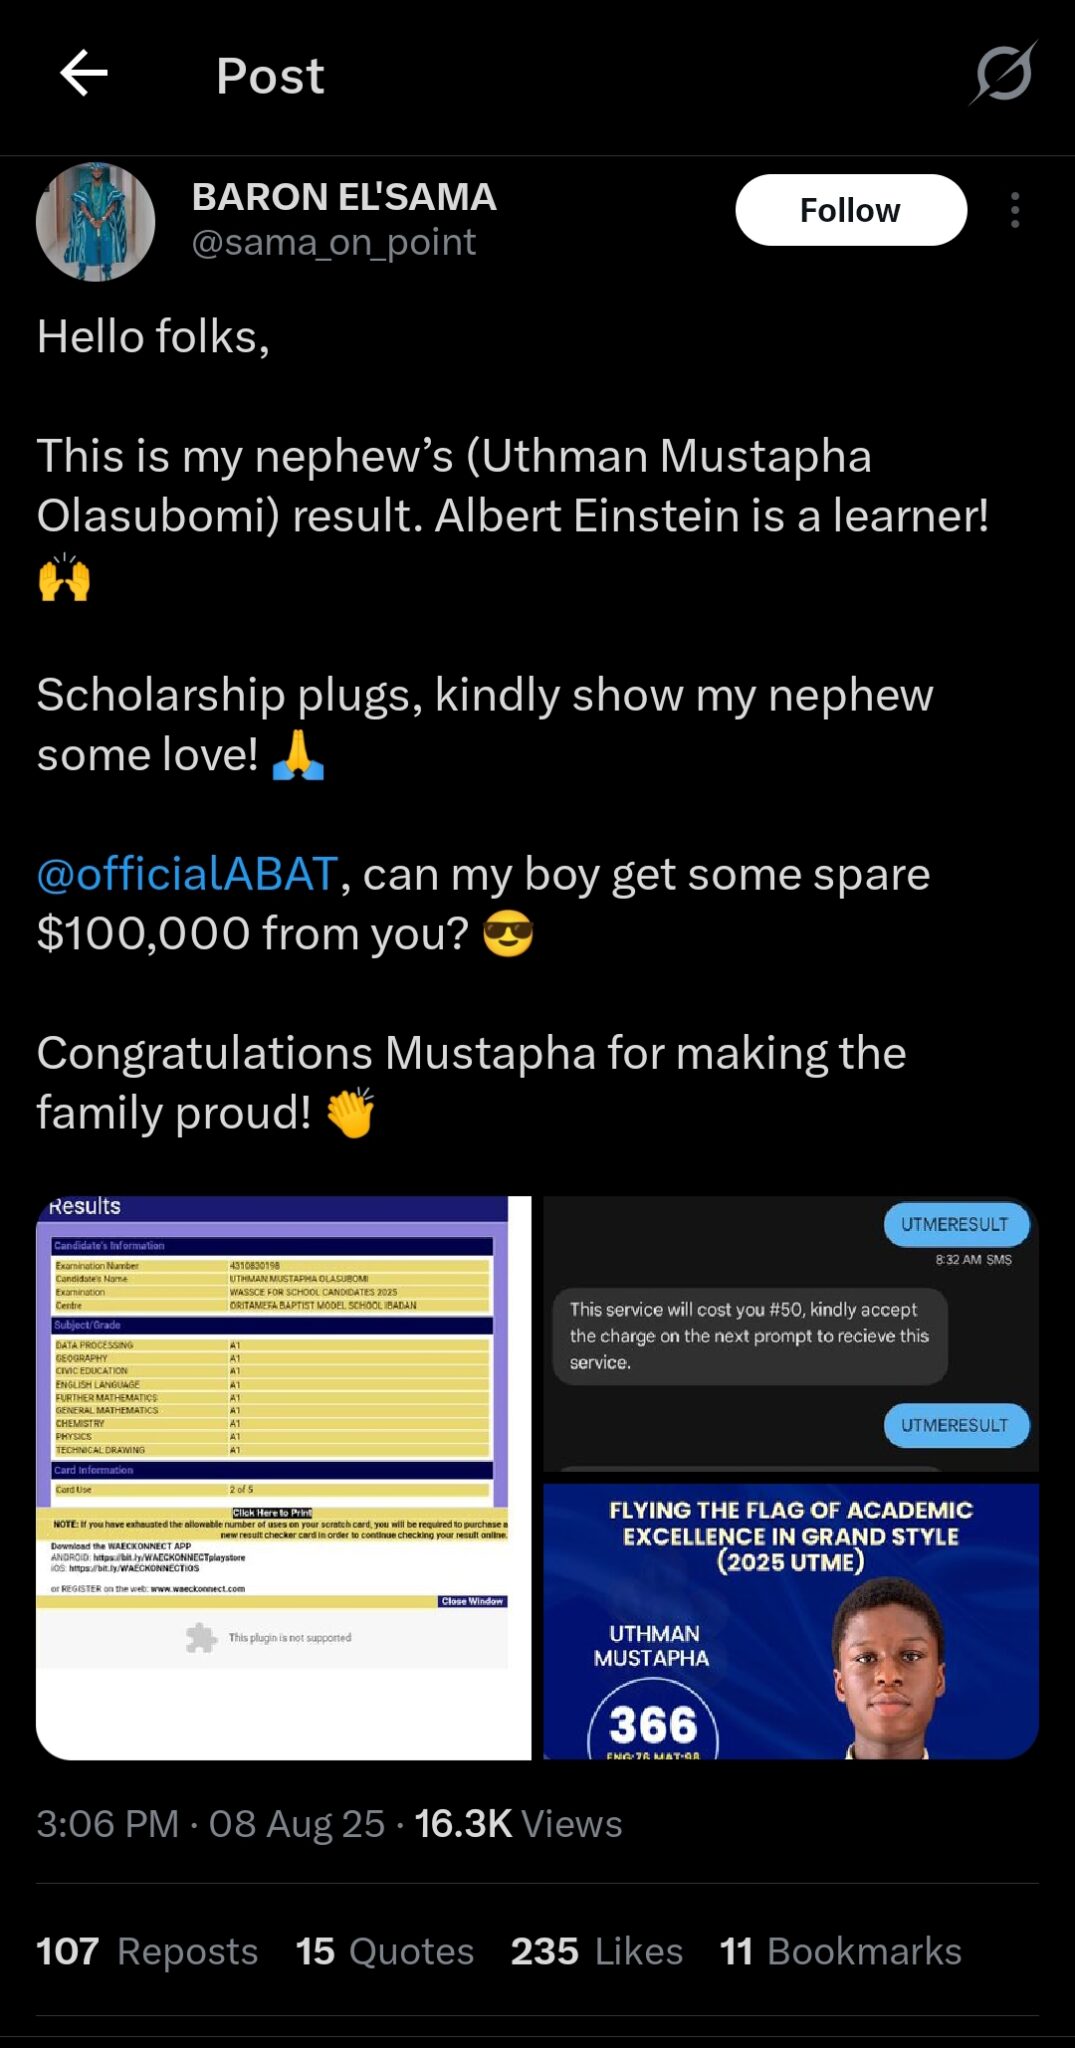1075x2048 pixels.
Task: View the 16.3K Views analytics
Action: [x=518, y=1824]
